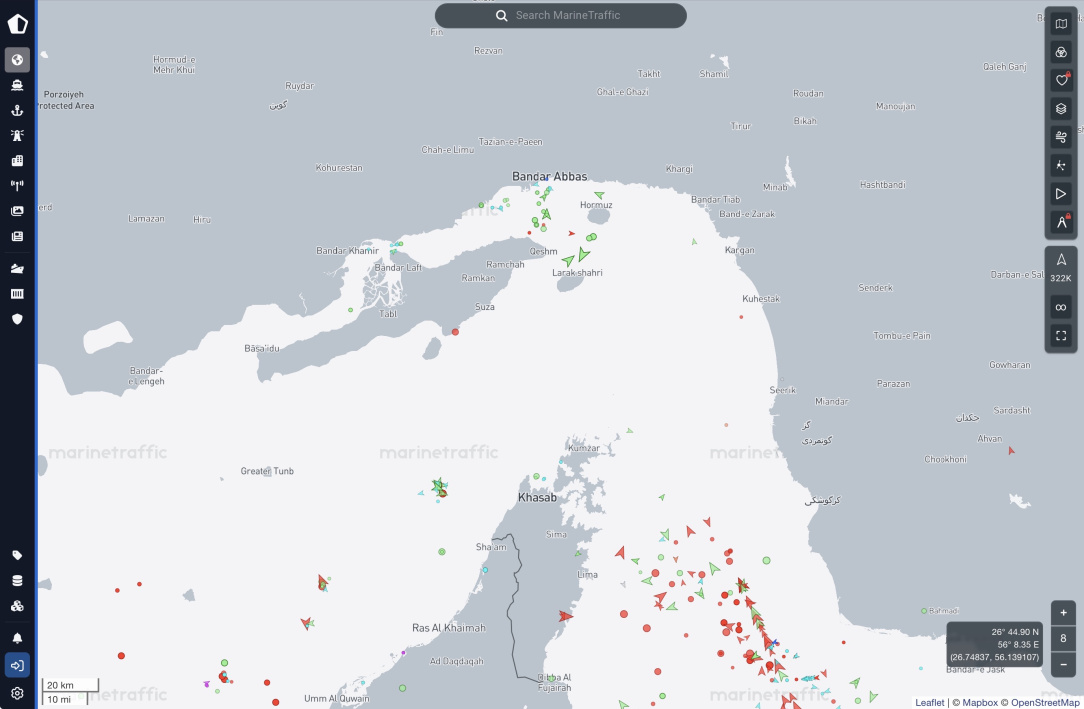Click the Kuhestak label
The height and width of the screenshot is (709, 1084).
(761, 299)
